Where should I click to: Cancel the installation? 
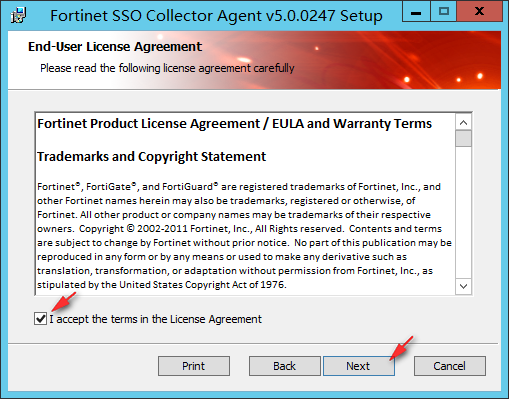click(449, 366)
